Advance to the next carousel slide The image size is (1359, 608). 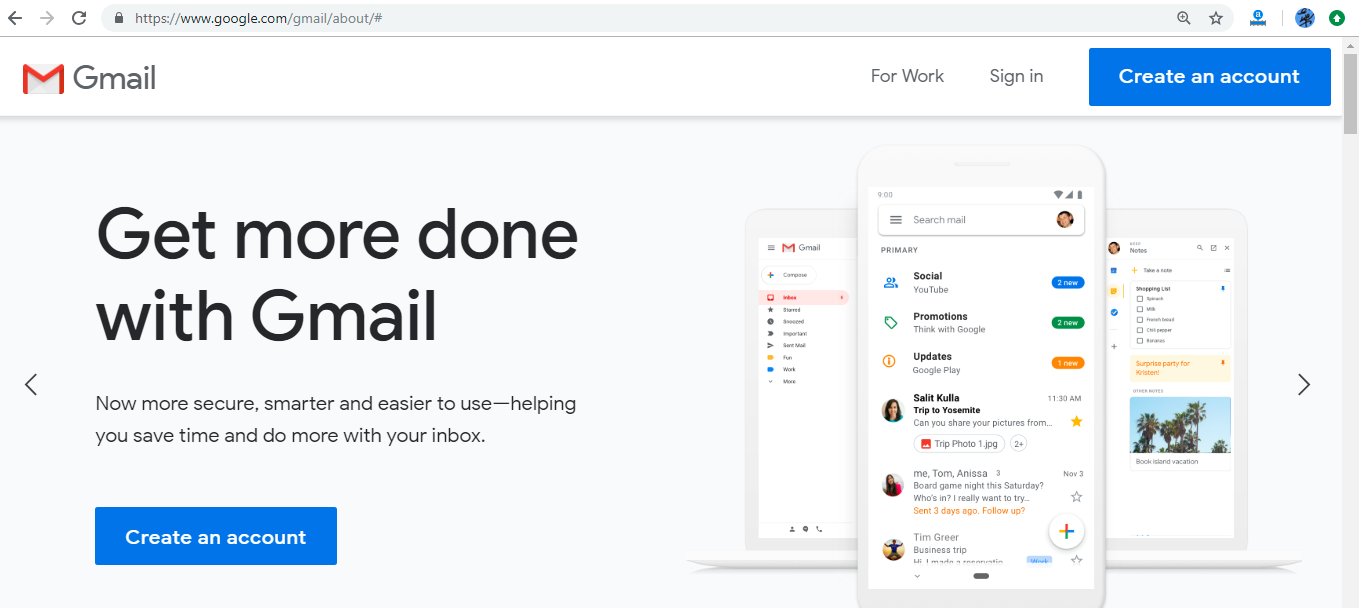coord(1303,384)
